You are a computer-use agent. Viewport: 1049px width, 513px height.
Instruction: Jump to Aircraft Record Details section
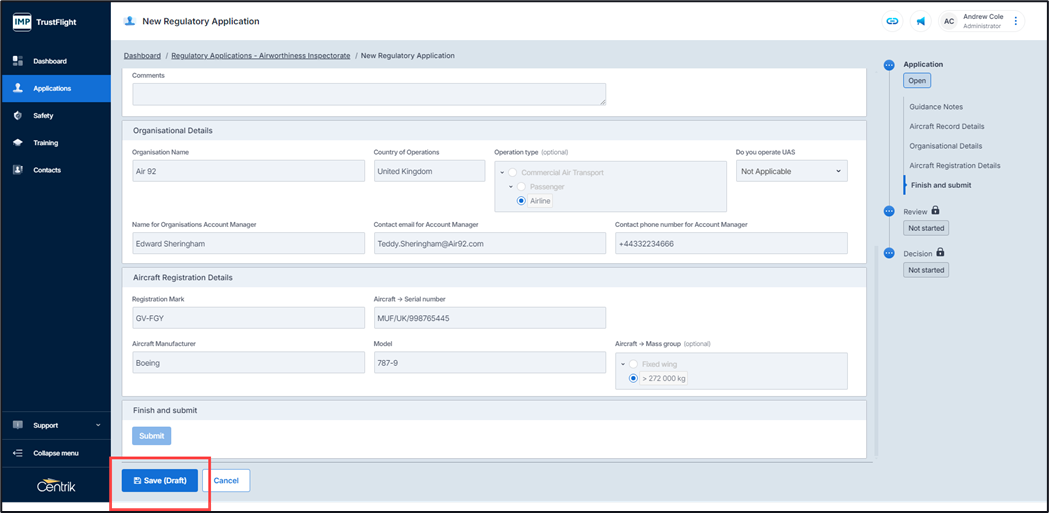click(946, 126)
